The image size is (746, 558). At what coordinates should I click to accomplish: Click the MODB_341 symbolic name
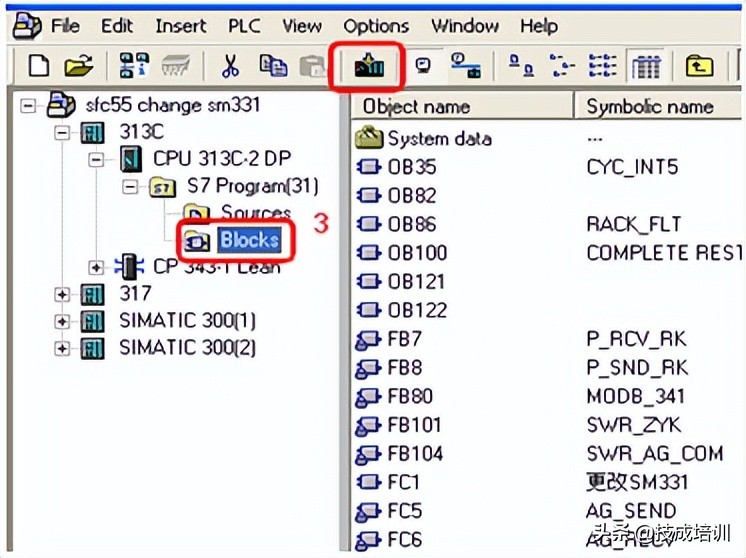click(x=636, y=396)
